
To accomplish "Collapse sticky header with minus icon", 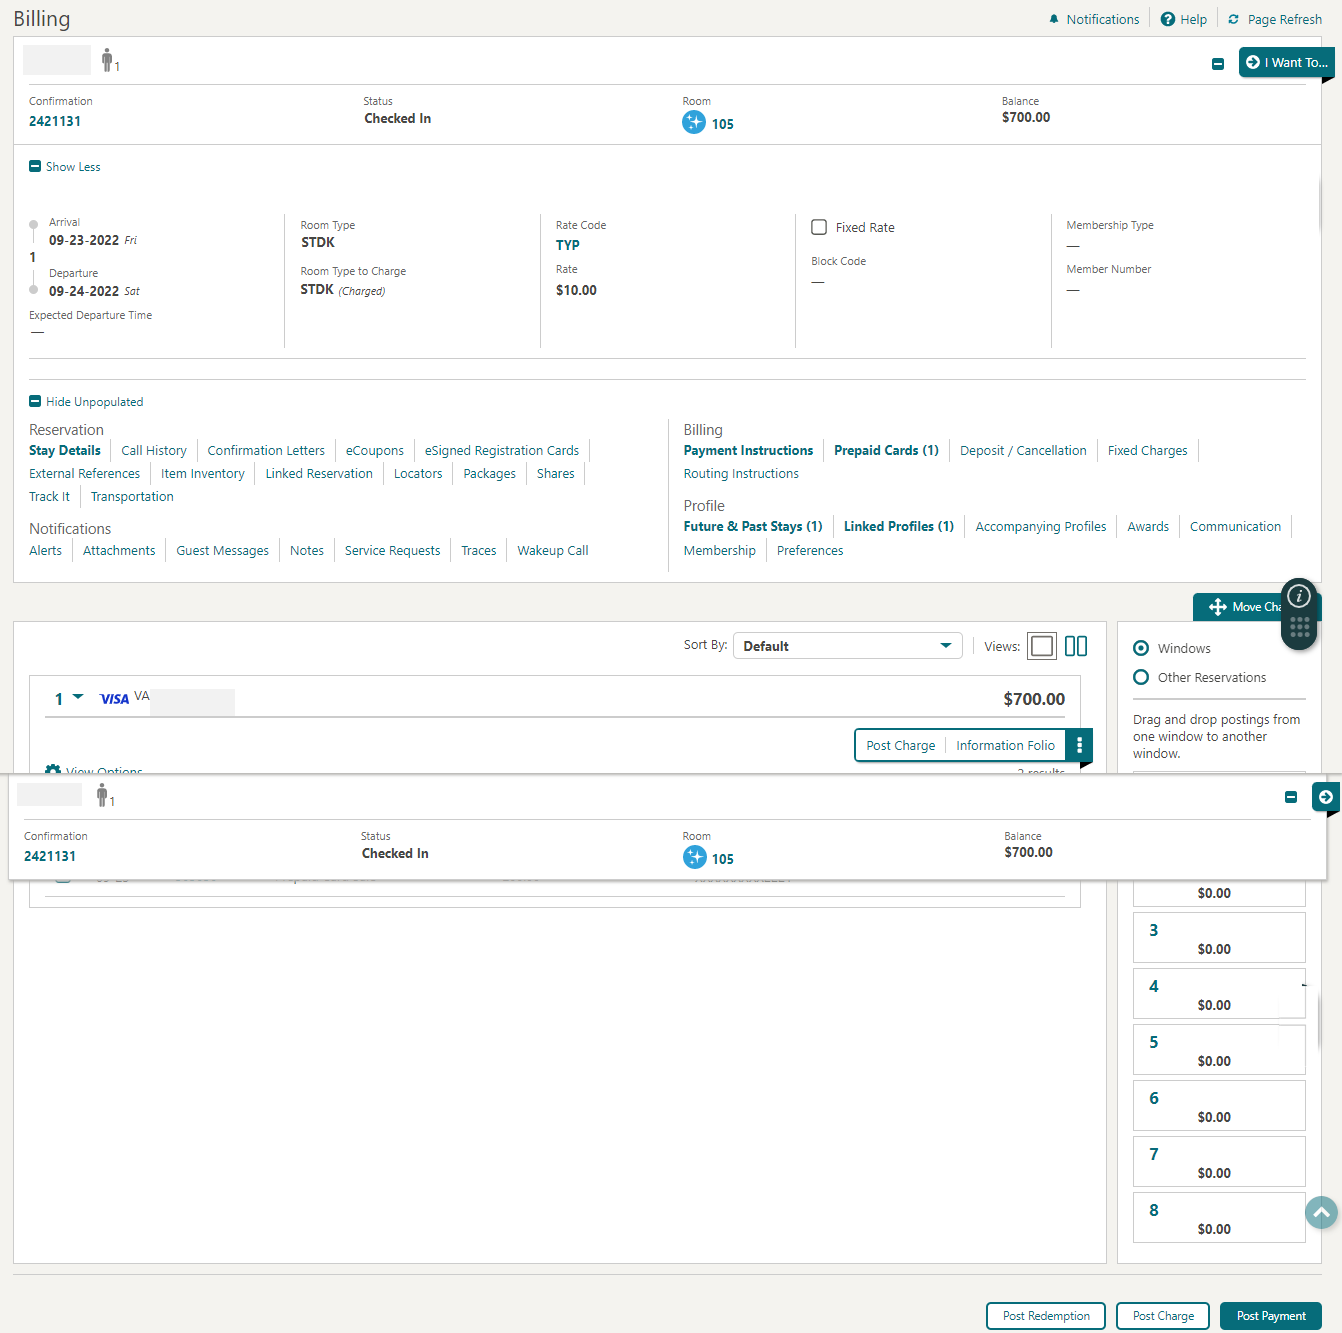I will pyautogui.click(x=1291, y=797).
